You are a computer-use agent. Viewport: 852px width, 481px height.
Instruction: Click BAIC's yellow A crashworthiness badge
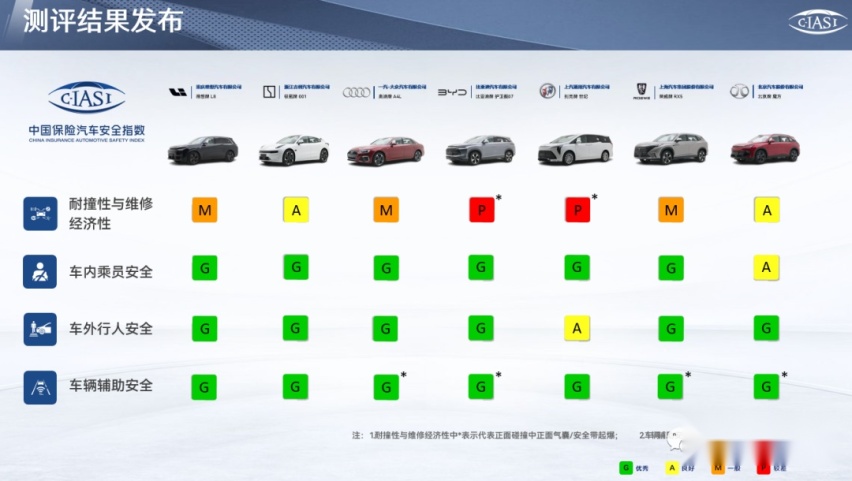click(767, 210)
